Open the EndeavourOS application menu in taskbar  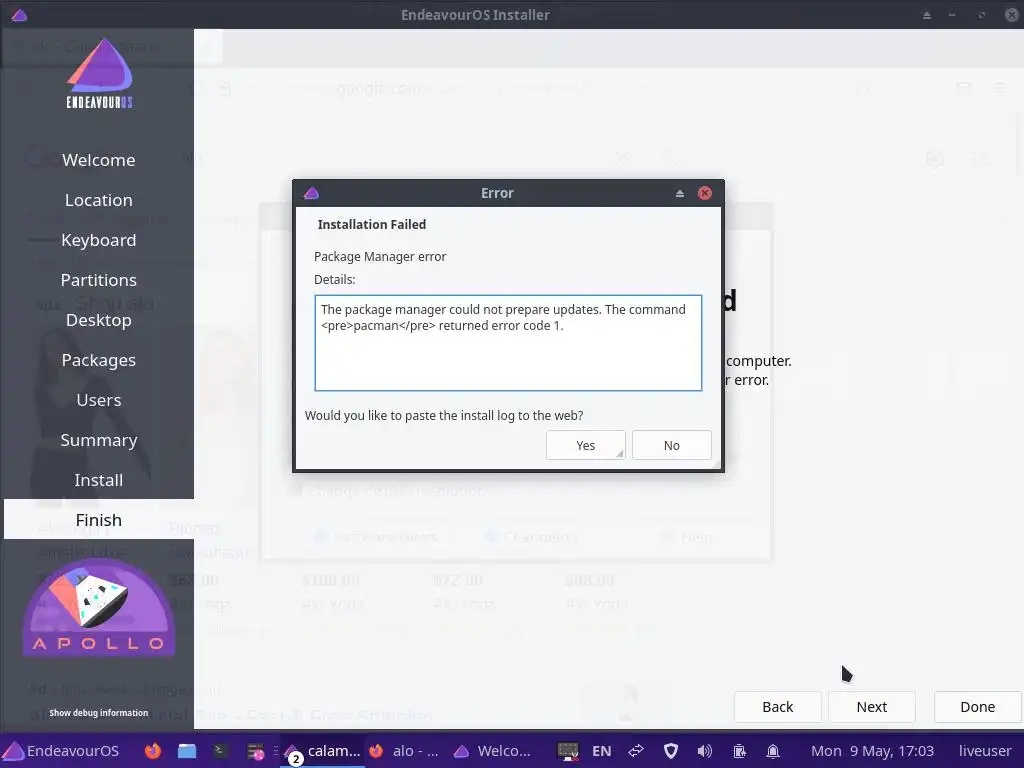(61, 751)
